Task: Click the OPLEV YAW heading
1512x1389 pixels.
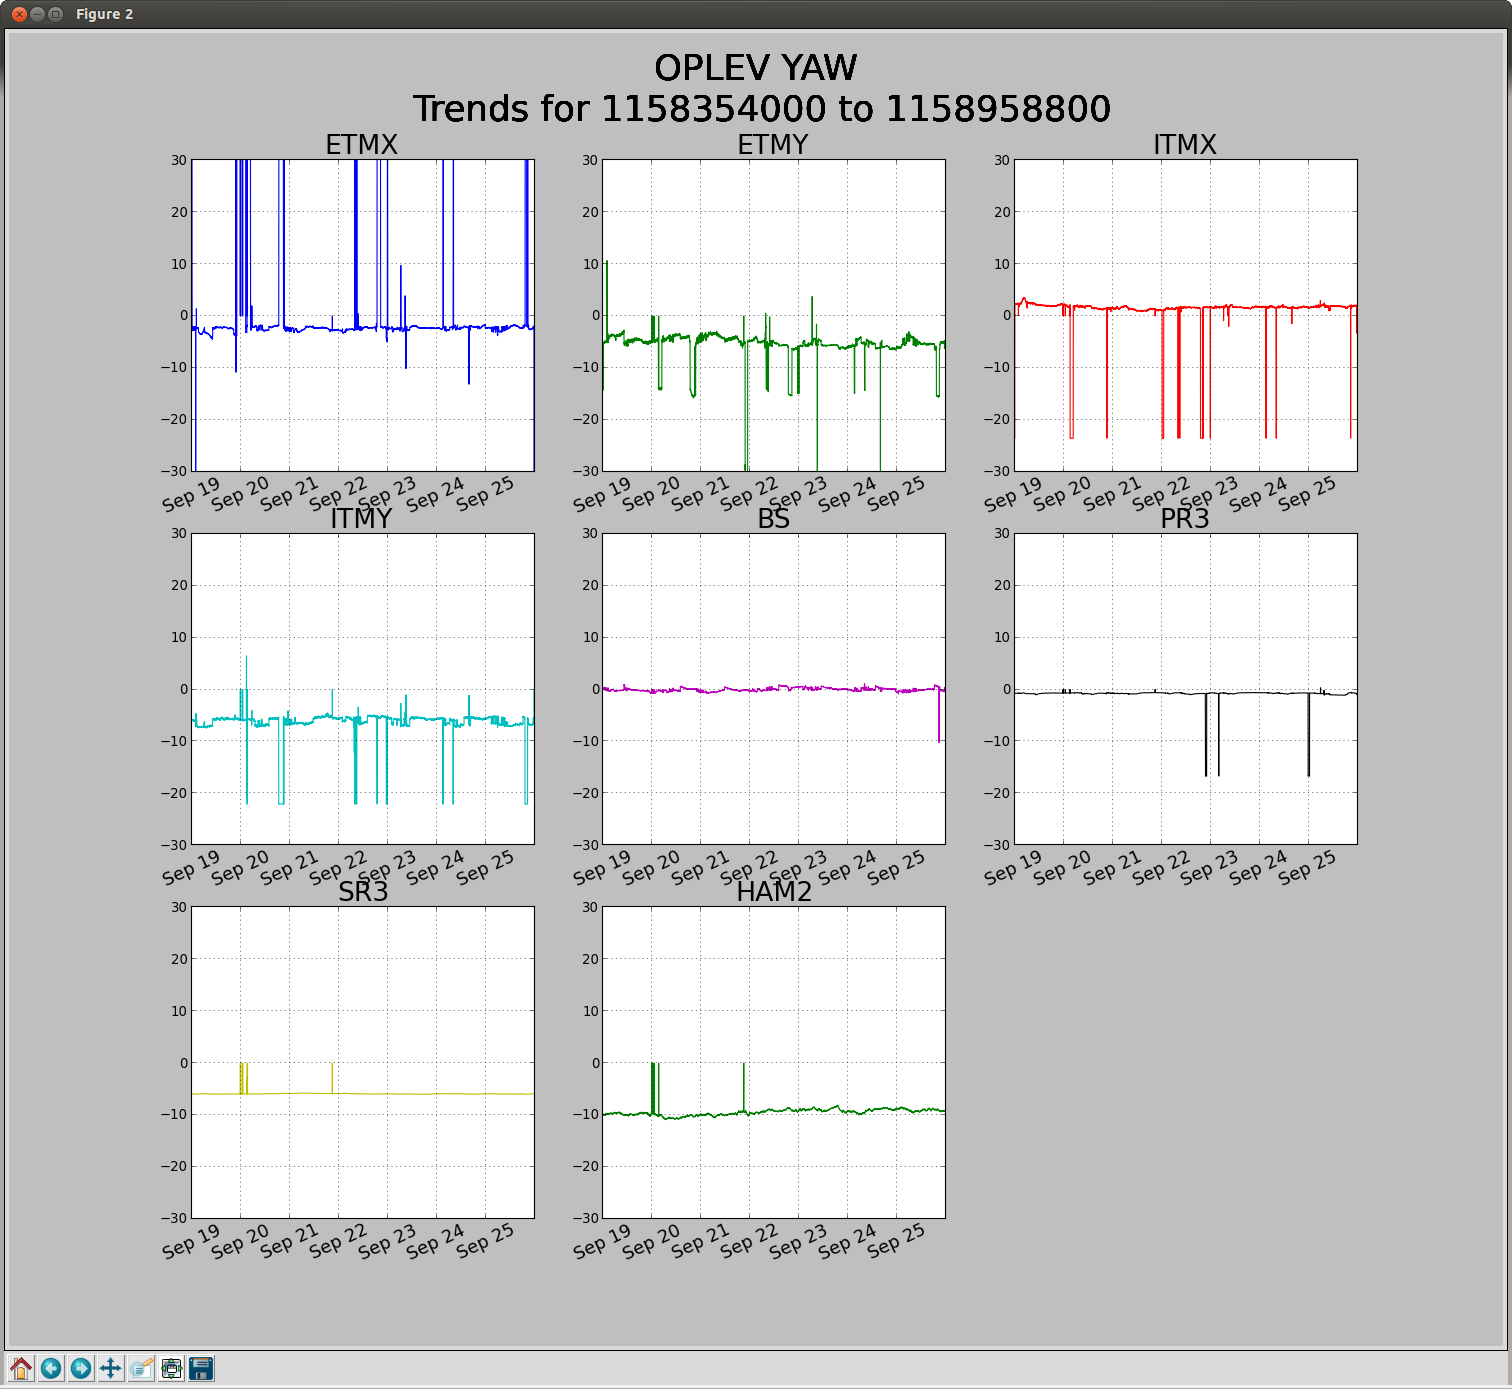Action: tap(756, 68)
